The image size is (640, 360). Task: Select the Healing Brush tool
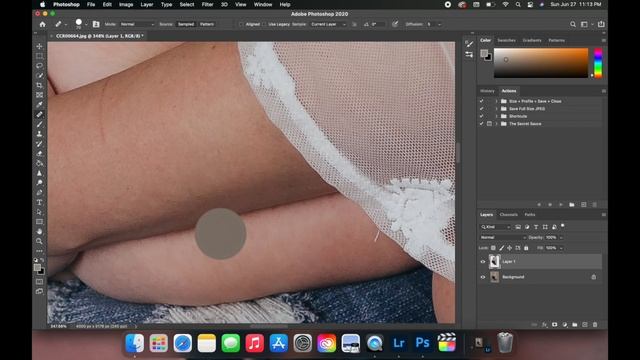click(40, 115)
